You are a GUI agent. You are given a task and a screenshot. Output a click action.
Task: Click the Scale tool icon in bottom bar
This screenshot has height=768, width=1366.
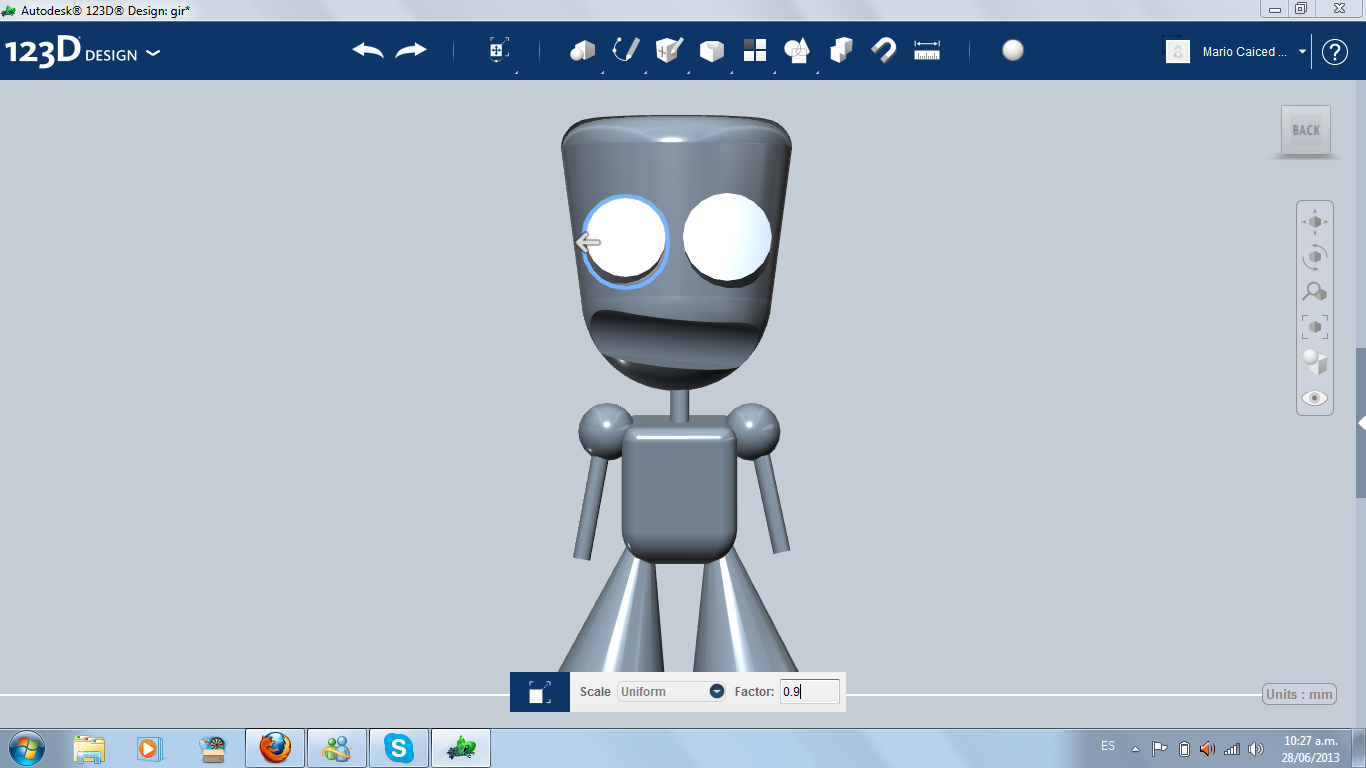[x=540, y=692]
